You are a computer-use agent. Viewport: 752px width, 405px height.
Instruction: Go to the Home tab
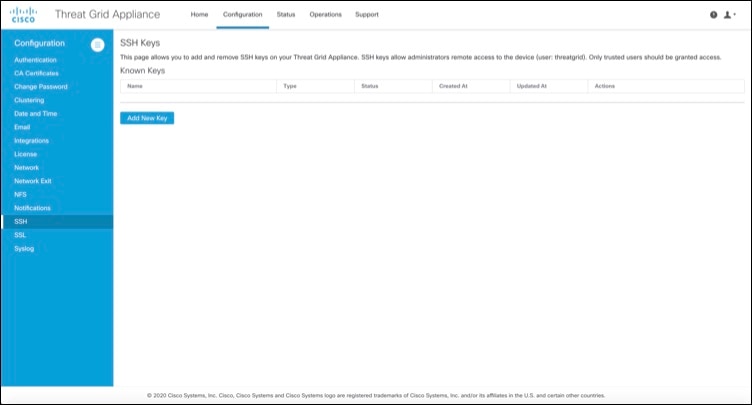point(199,14)
